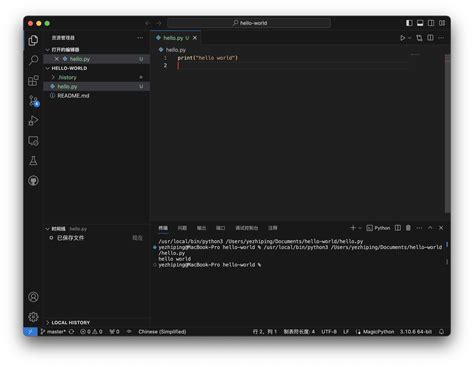Open the GitHub view in activity bar
474x367 pixels.
point(33,181)
